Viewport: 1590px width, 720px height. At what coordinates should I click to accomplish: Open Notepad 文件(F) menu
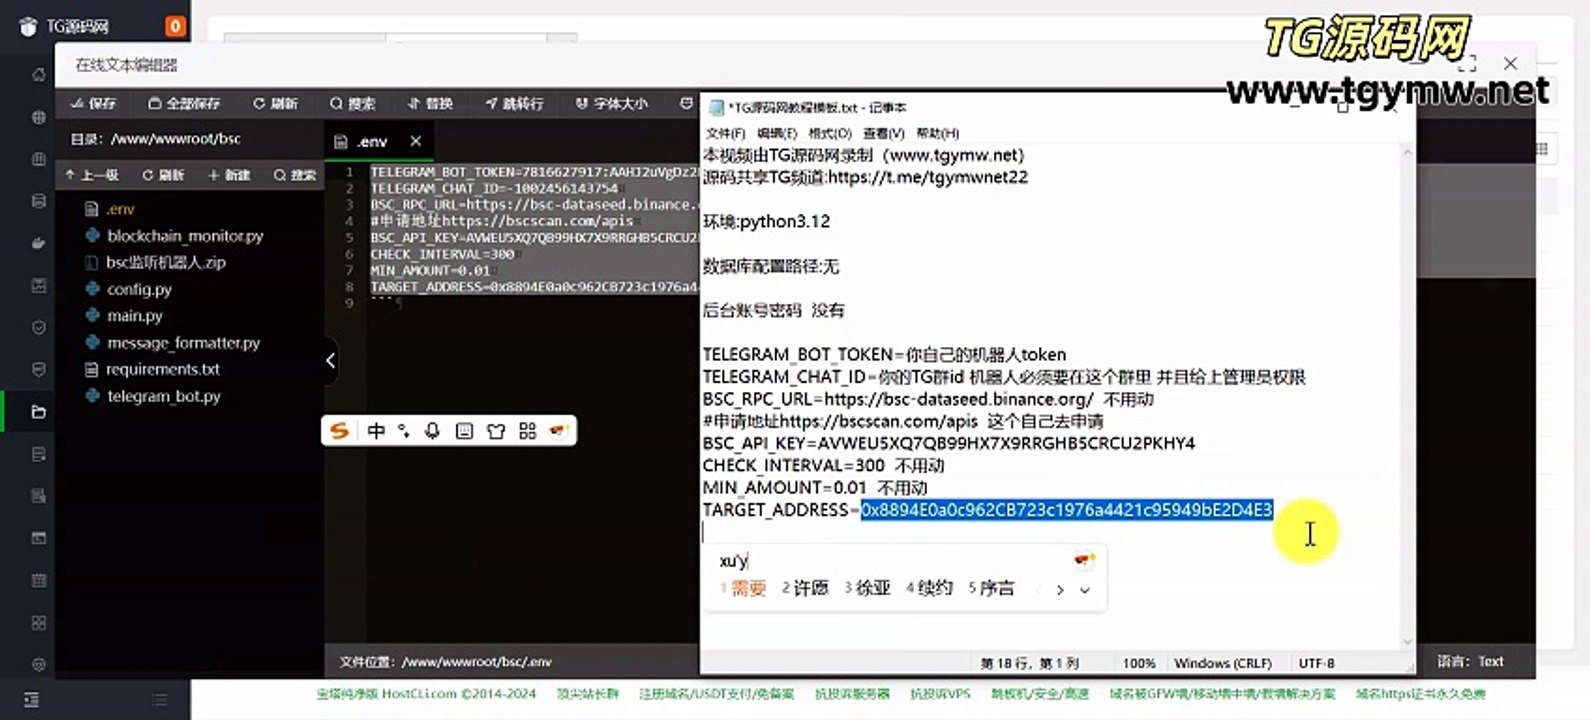coord(725,133)
